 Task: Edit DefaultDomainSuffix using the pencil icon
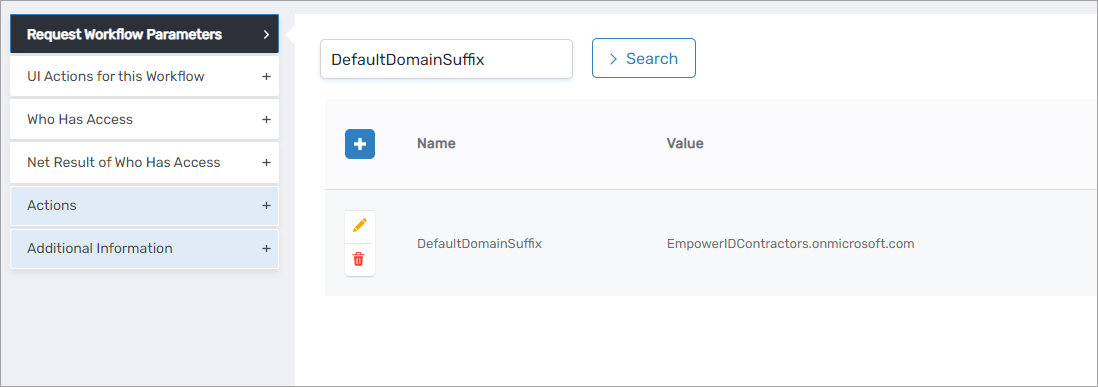360,226
